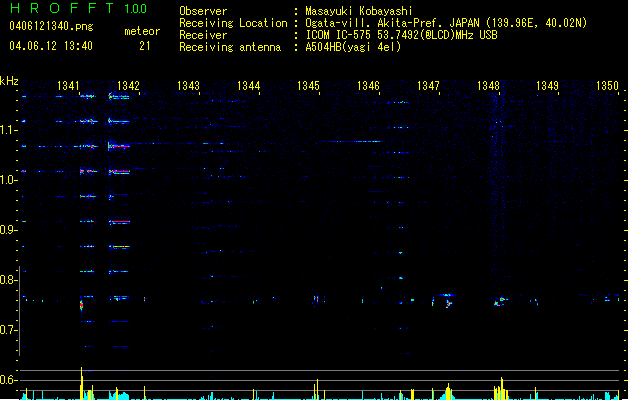Click the long horizontal echo trace before 1346

[x=351, y=141]
